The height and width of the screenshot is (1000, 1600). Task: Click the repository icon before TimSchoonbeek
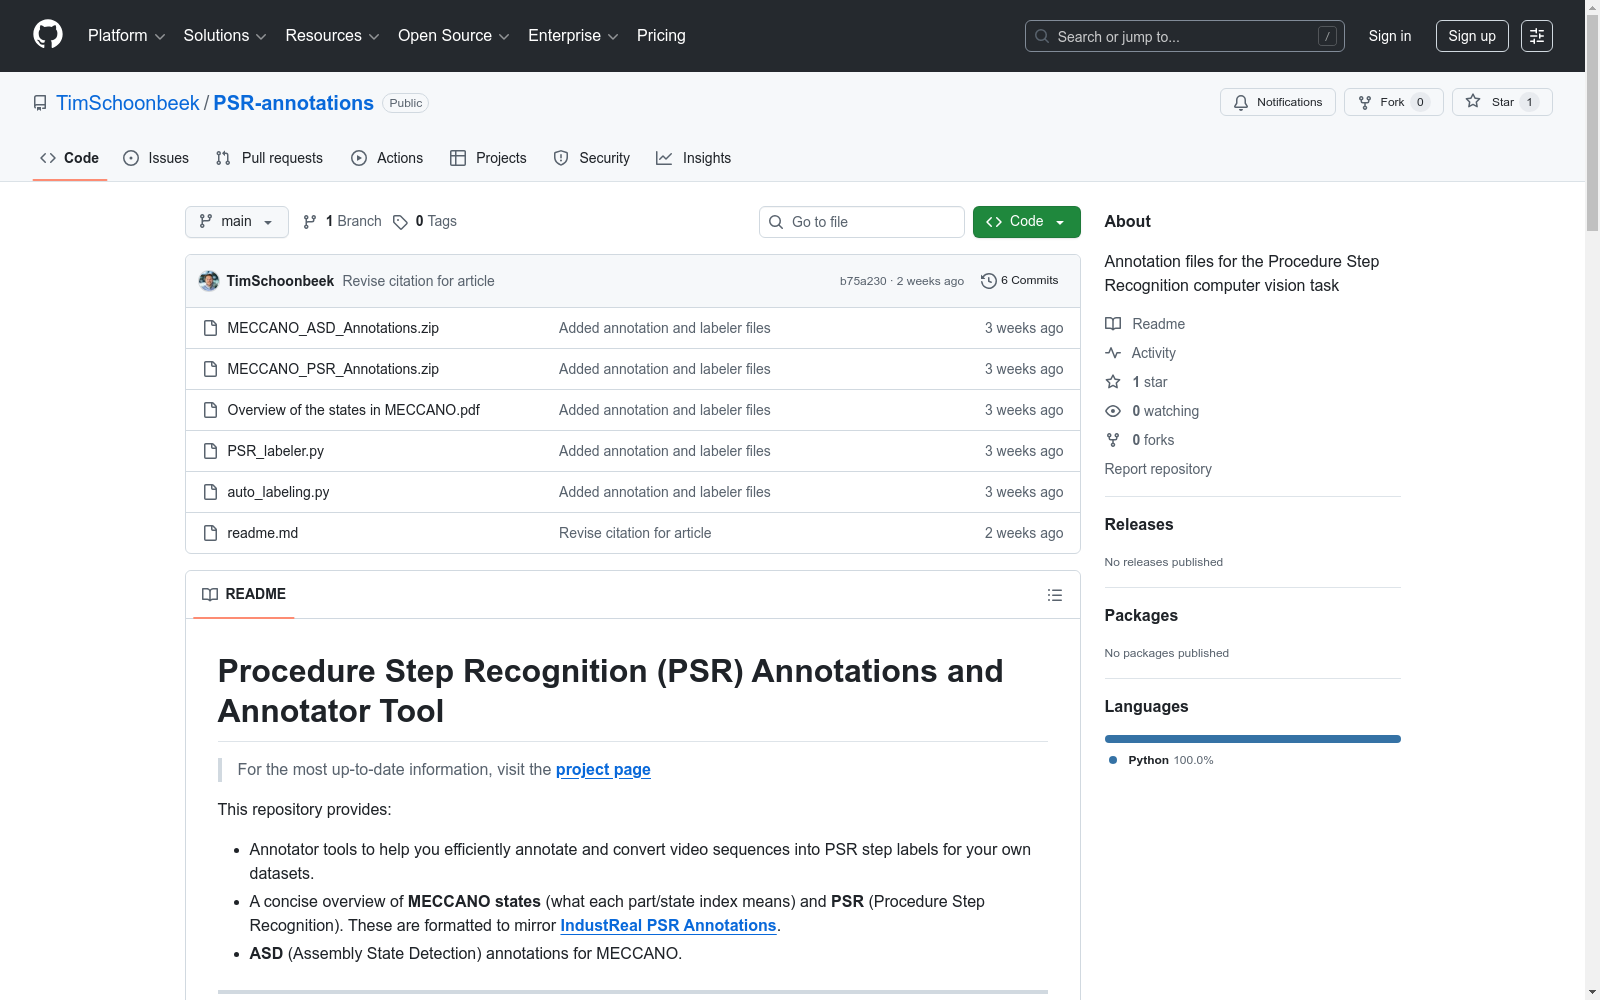pos(40,103)
